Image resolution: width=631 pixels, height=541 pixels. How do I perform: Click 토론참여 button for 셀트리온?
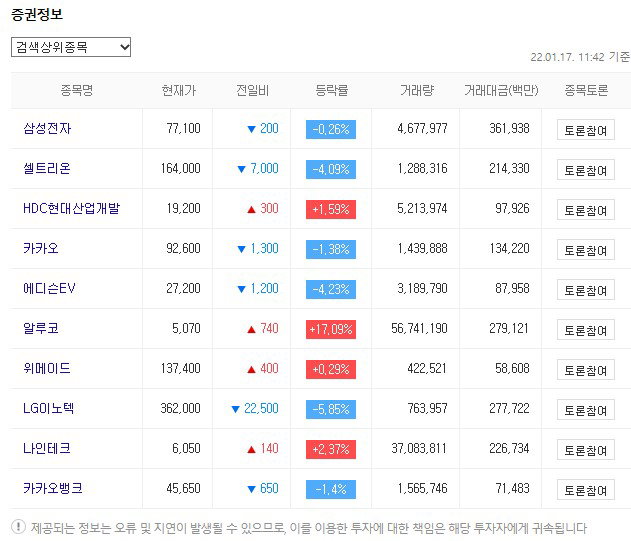pos(586,169)
